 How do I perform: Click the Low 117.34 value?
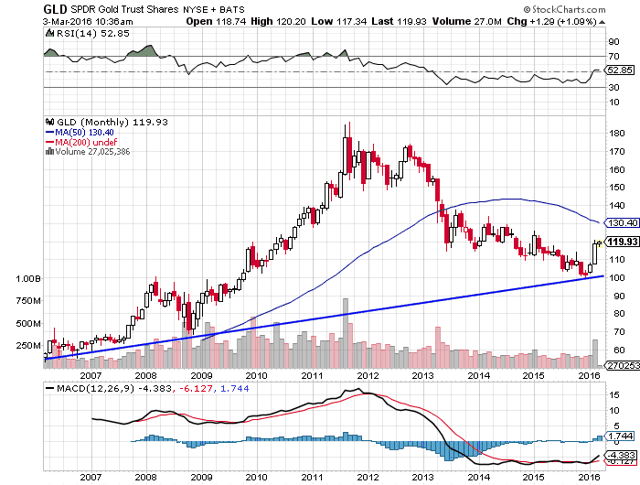(x=339, y=22)
